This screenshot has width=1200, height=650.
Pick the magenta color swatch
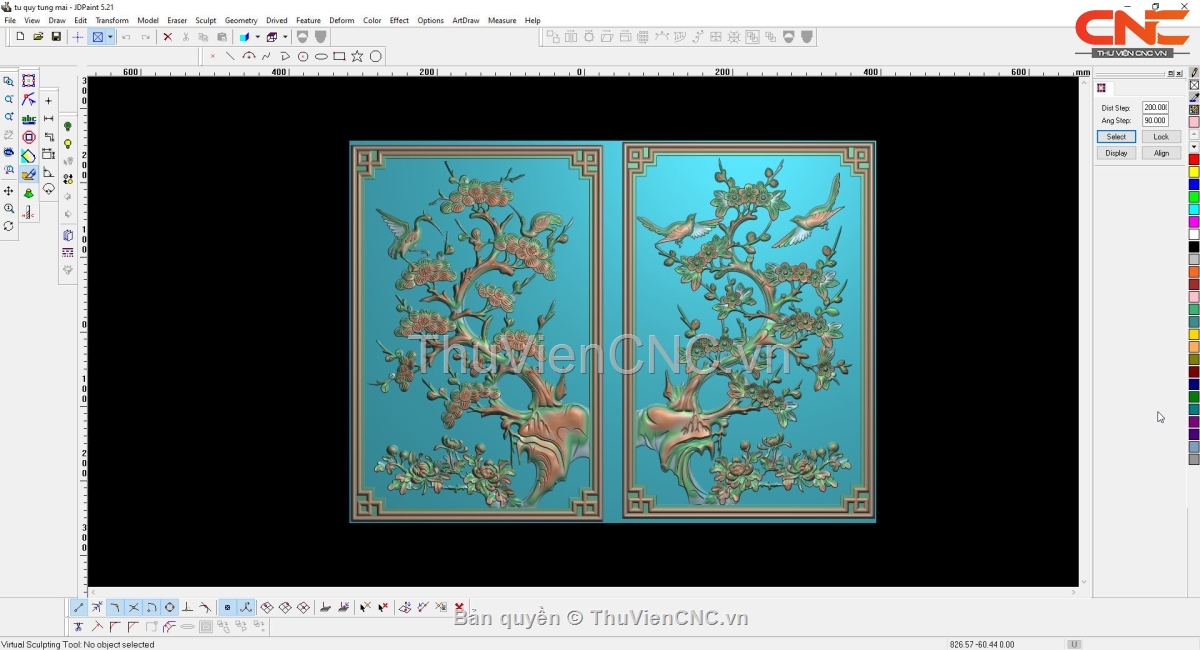[x=1194, y=222]
